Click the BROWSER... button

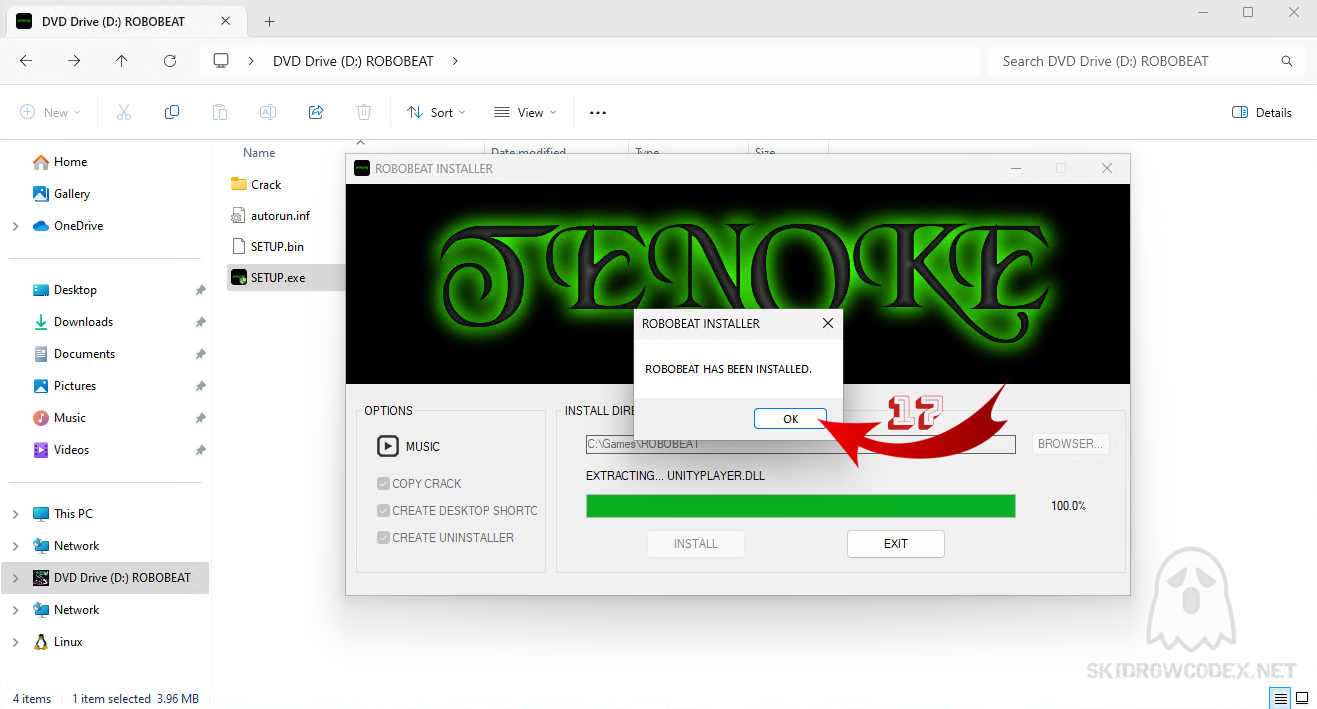pos(1070,444)
